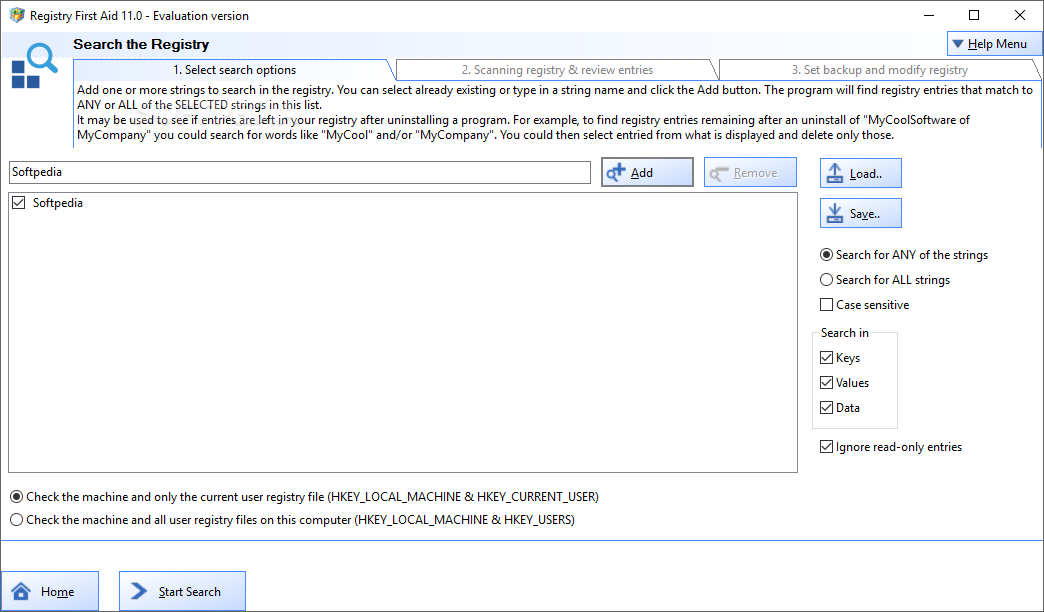Click the house icon on Home button
This screenshot has height=612, width=1044.
coord(21,591)
